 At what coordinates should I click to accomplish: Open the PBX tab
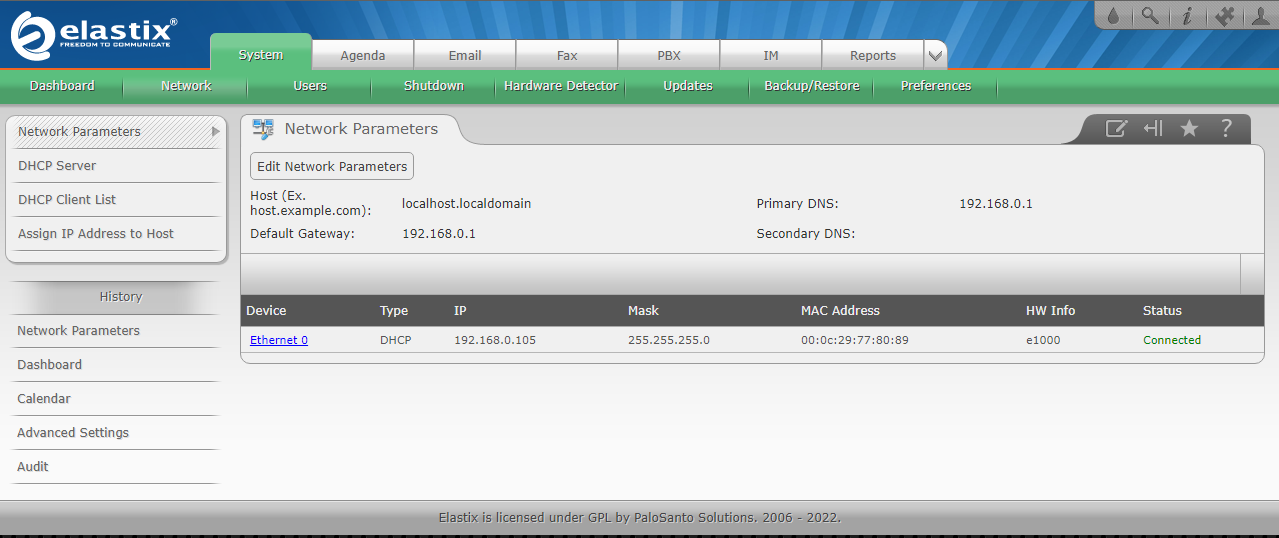point(669,55)
